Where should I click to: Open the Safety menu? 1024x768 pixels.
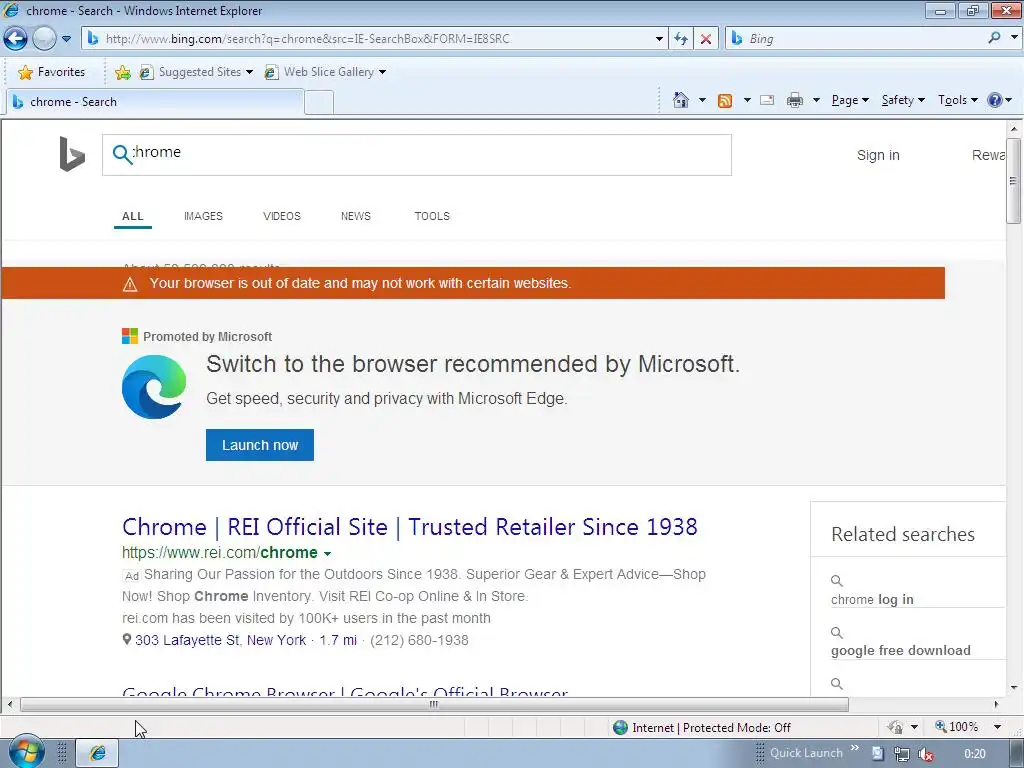coord(903,100)
